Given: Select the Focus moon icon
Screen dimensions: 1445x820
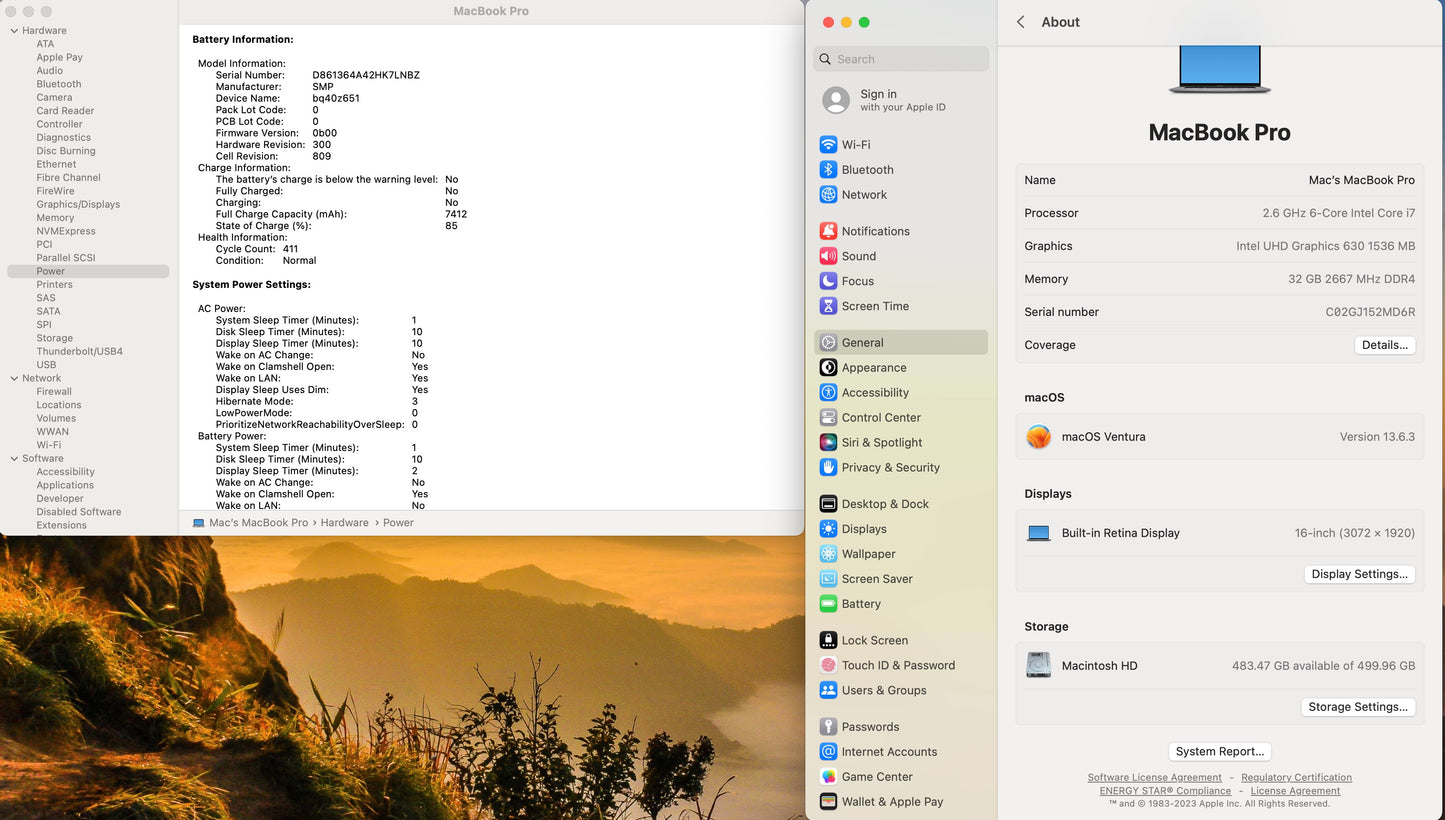Looking at the screenshot, I should tap(828, 281).
